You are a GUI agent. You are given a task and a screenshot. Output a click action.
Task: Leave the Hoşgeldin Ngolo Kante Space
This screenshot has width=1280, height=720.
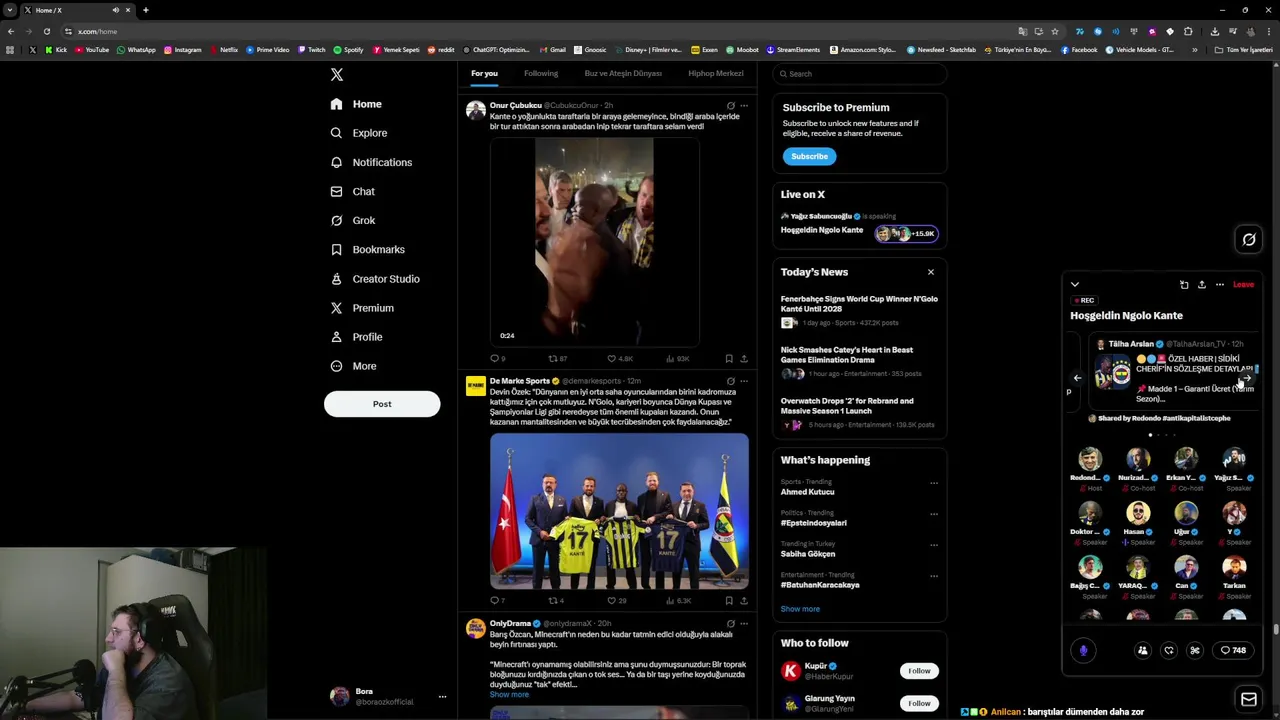coord(1243,285)
